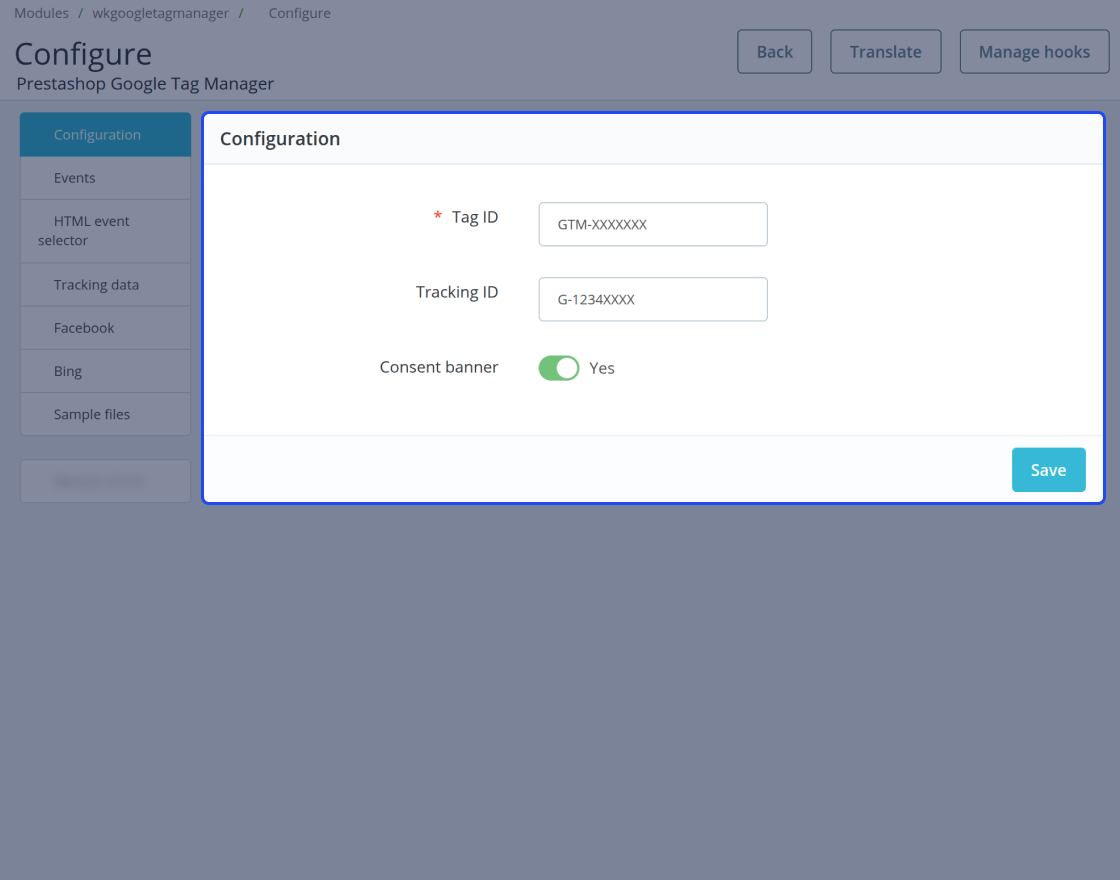This screenshot has width=1120, height=880.
Task: Open the HTML event selector tab
Action: tap(105, 231)
